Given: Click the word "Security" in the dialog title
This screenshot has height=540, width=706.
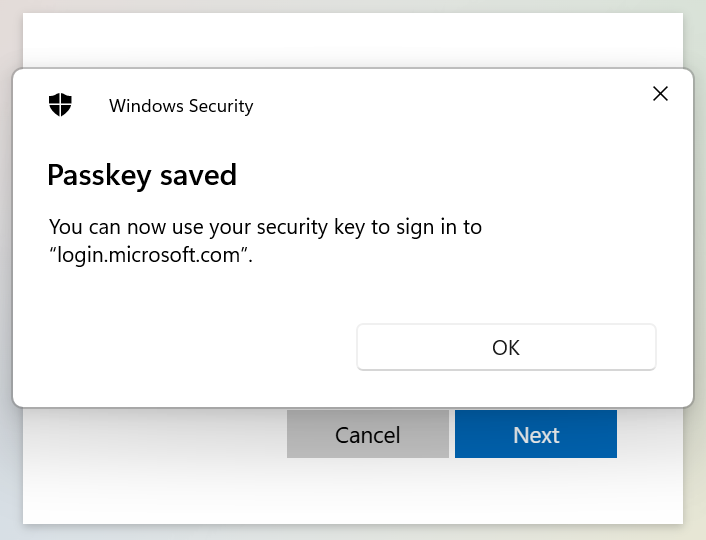Looking at the screenshot, I should [221, 106].
